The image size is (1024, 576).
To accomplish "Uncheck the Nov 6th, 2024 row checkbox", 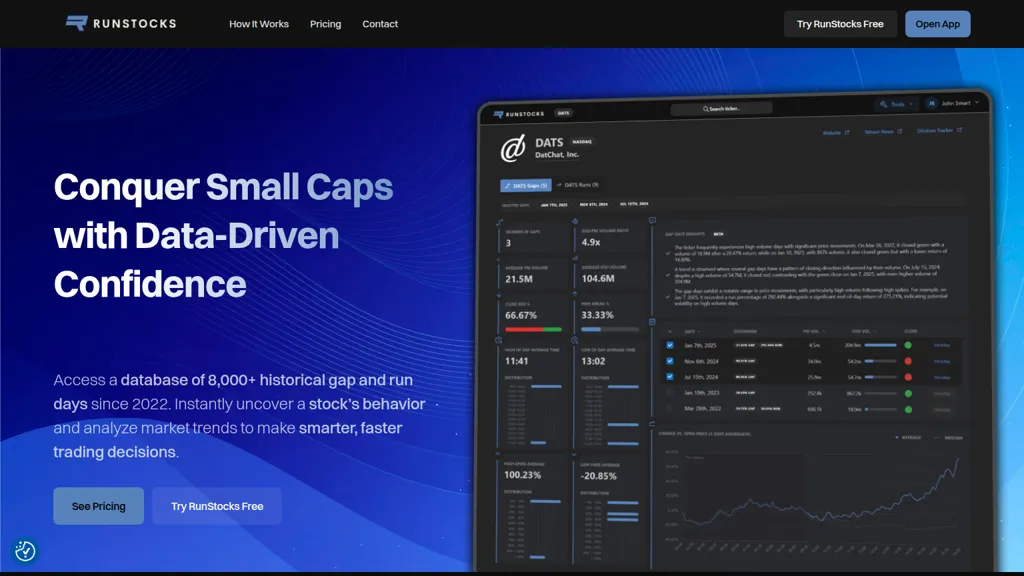I will click(670, 361).
